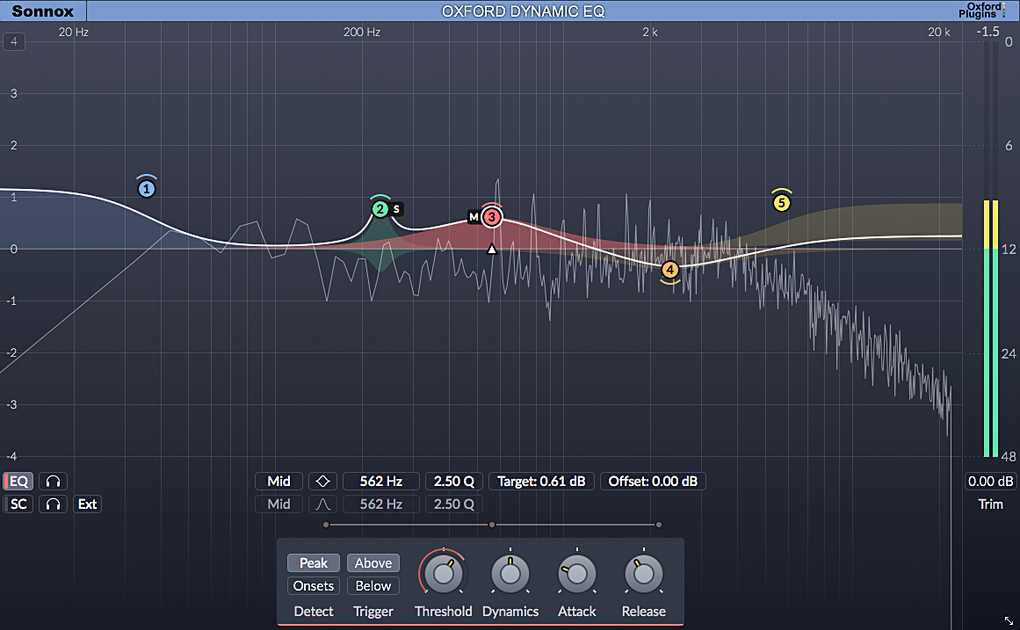Open side-chain Mid channel selector
Viewport: 1020px width, 630px height.
(278, 504)
